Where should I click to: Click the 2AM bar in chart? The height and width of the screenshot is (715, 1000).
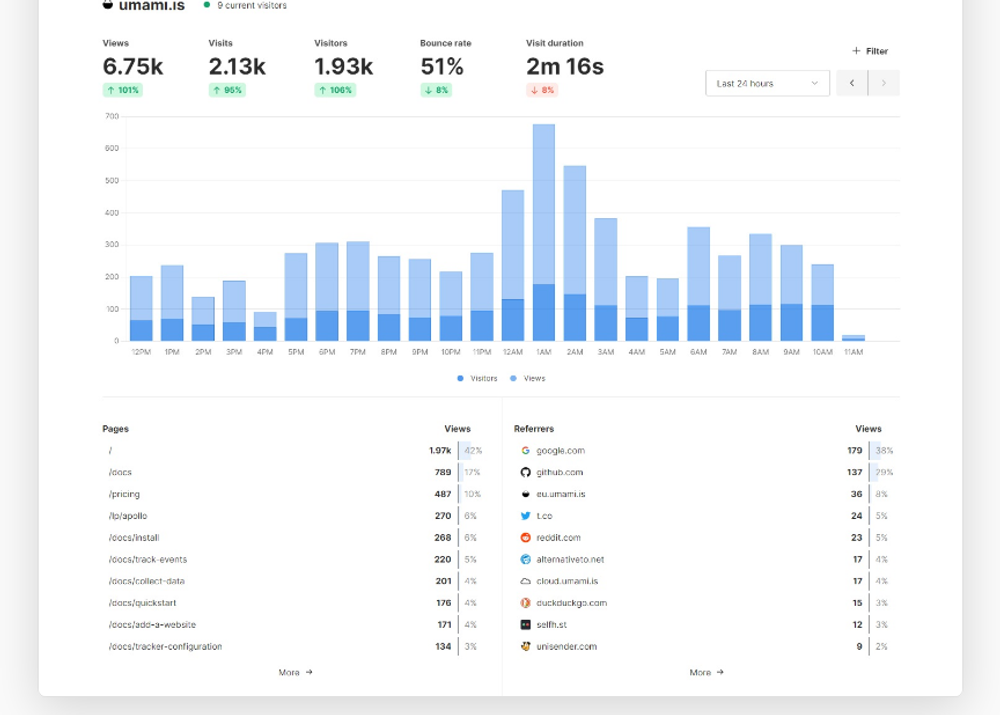(575, 253)
